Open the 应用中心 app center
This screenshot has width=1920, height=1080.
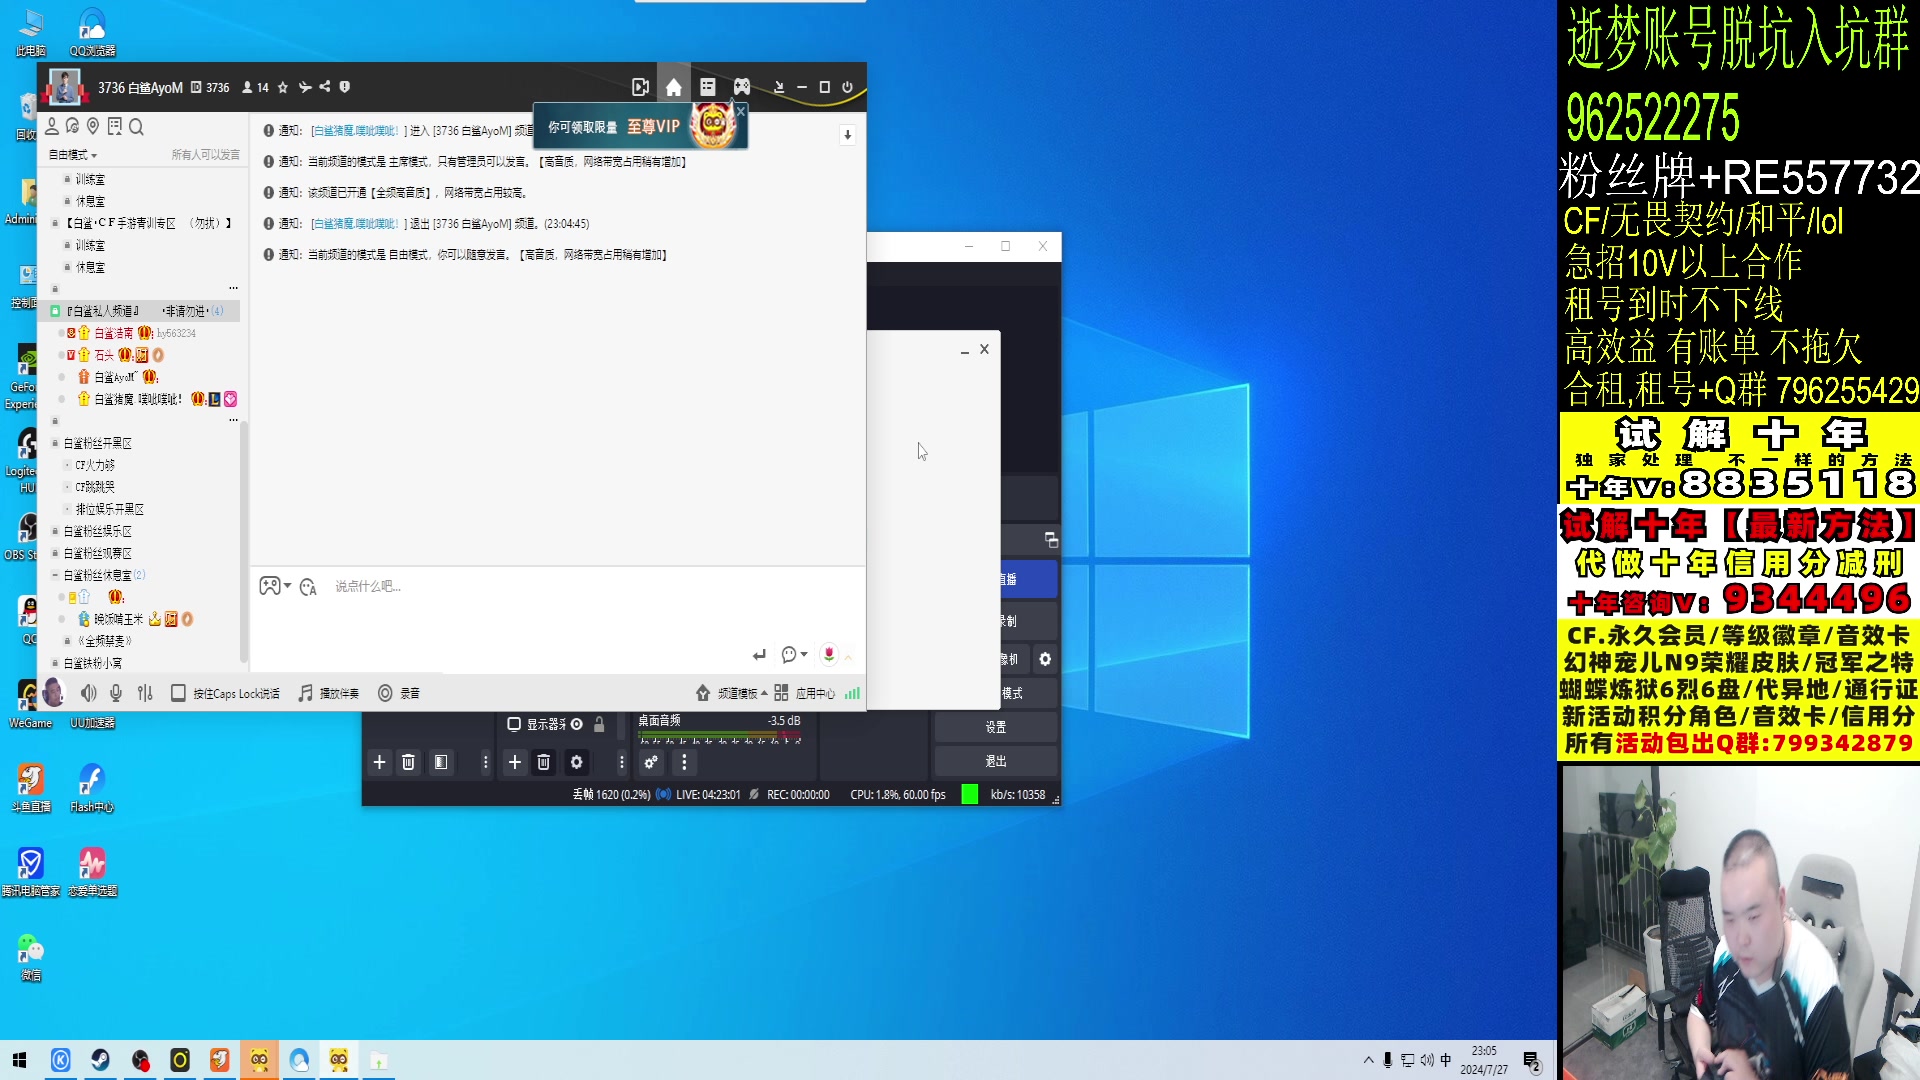pyautogui.click(x=805, y=693)
